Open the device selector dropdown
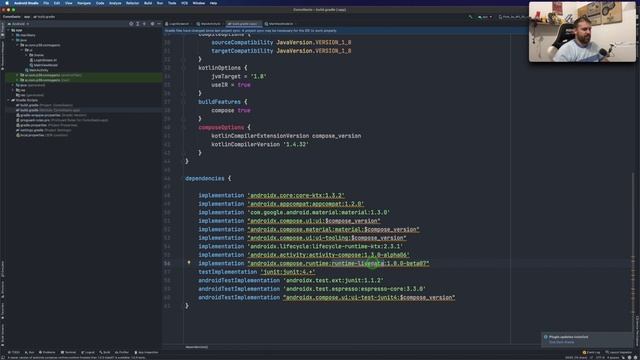The image size is (640, 360). (x=512, y=17)
